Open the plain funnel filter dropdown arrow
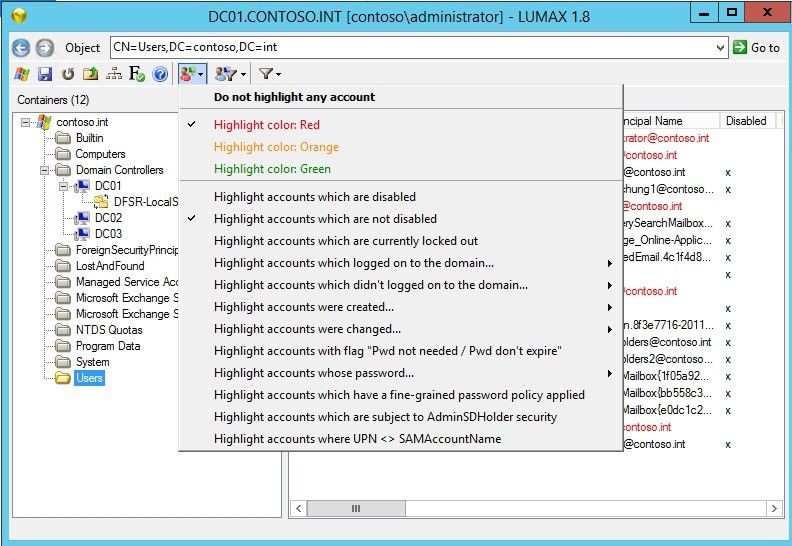This screenshot has height=546, width=792. [278, 75]
